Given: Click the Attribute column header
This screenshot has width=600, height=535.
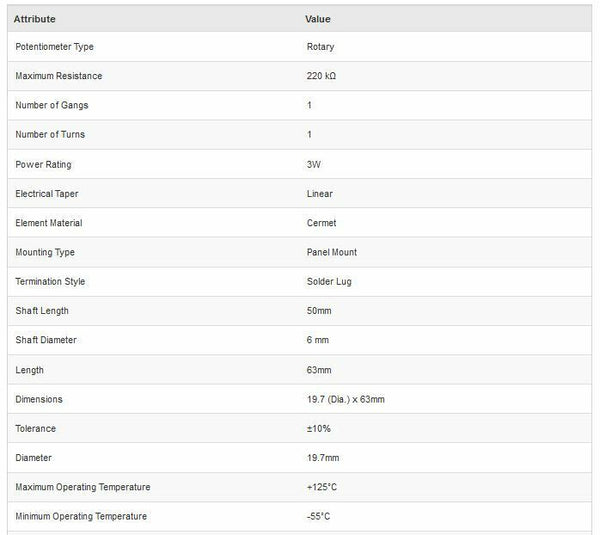Looking at the screenshot, I should click(x=35, y=19).
